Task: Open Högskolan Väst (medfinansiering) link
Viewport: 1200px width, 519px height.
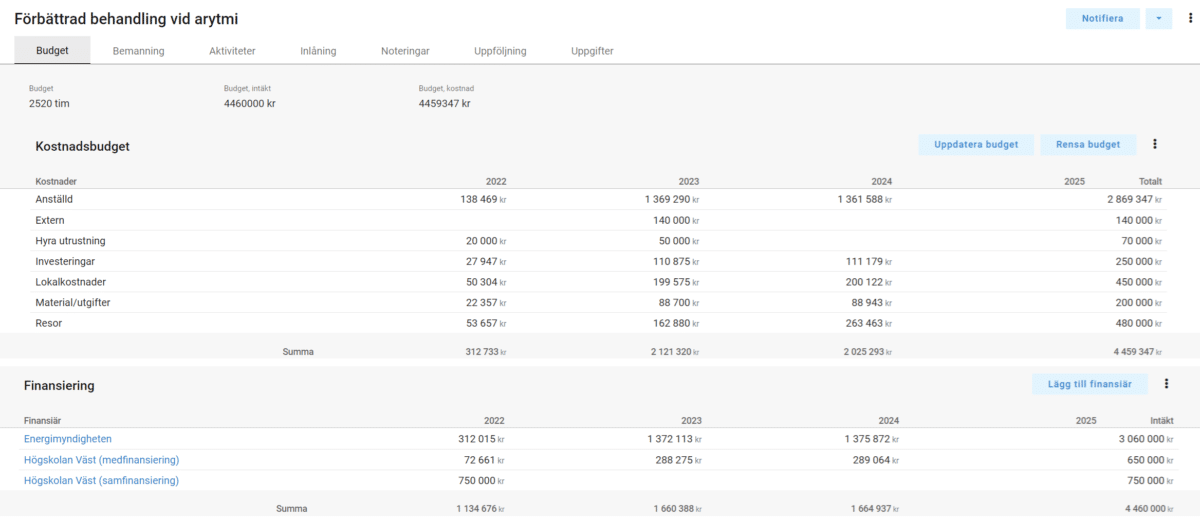Action: pyautogui.click(x=101, y=460)
